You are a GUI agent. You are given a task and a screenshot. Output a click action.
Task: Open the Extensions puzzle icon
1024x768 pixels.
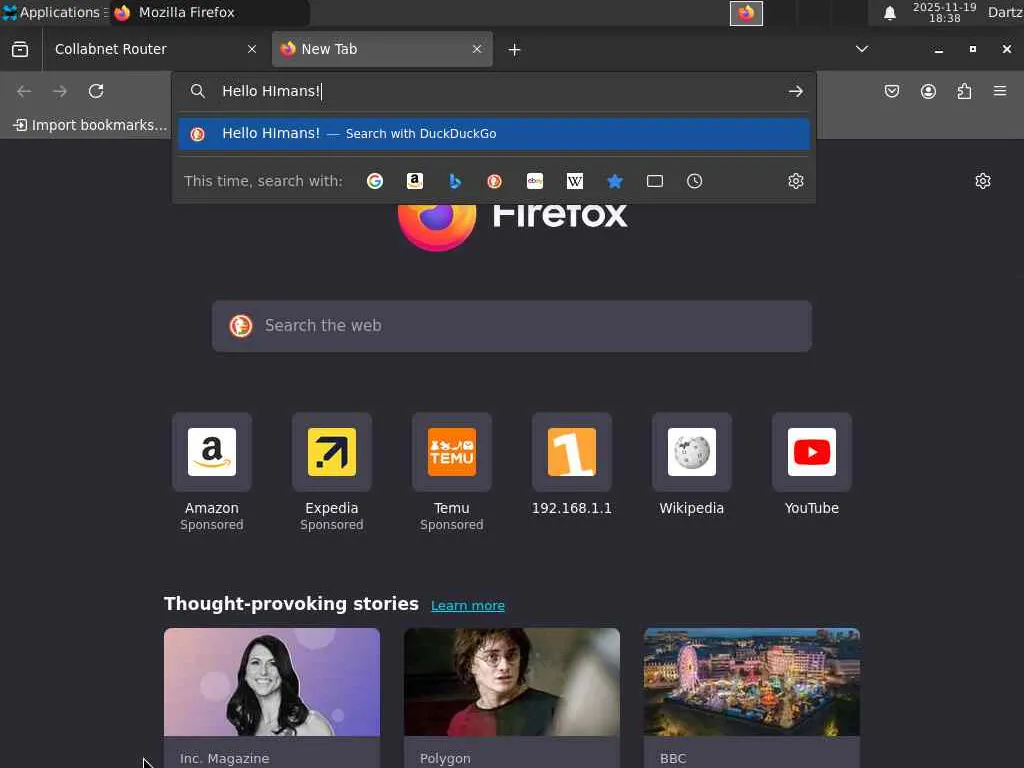coord(964,91)
